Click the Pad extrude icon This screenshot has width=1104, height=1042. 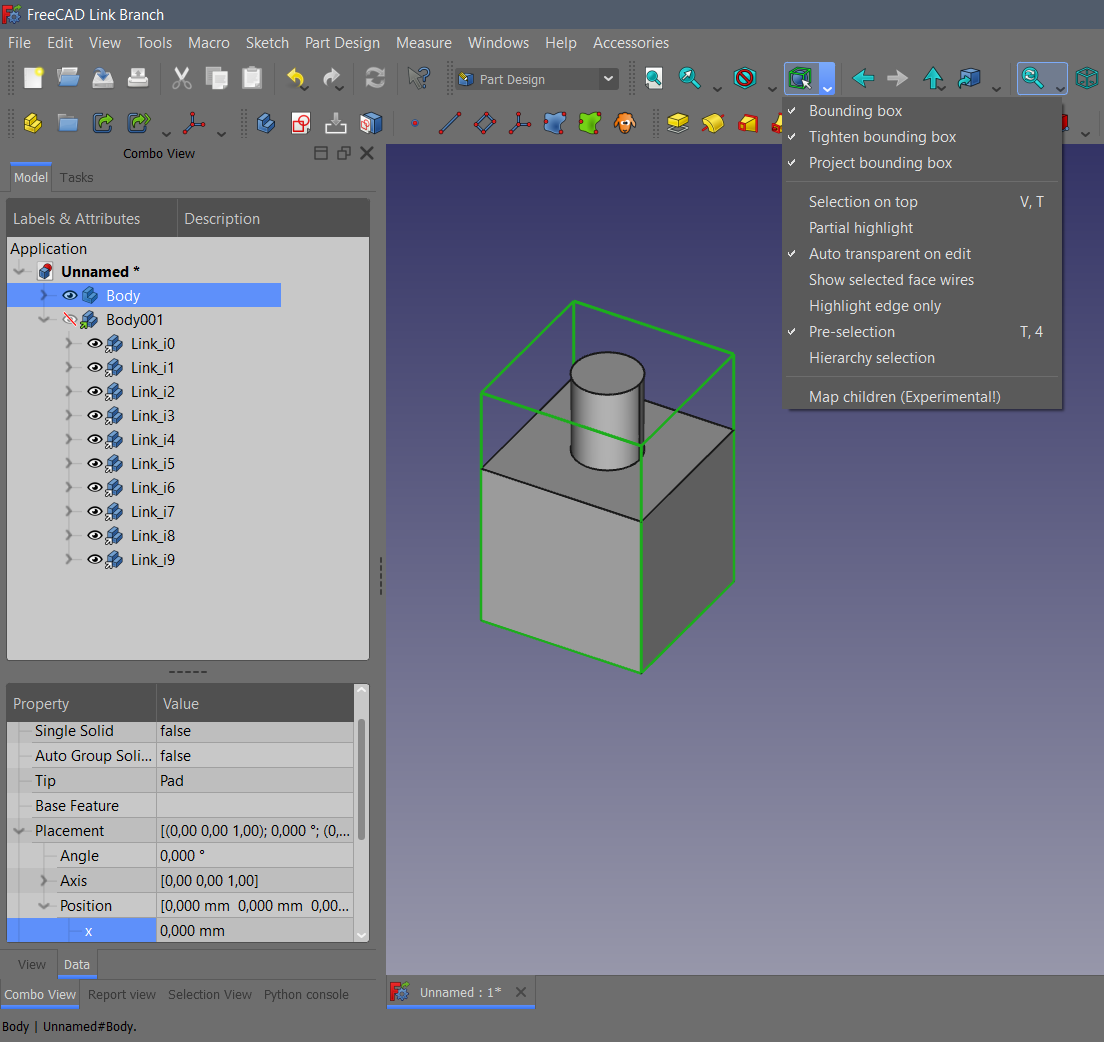(x=678, y=123)
